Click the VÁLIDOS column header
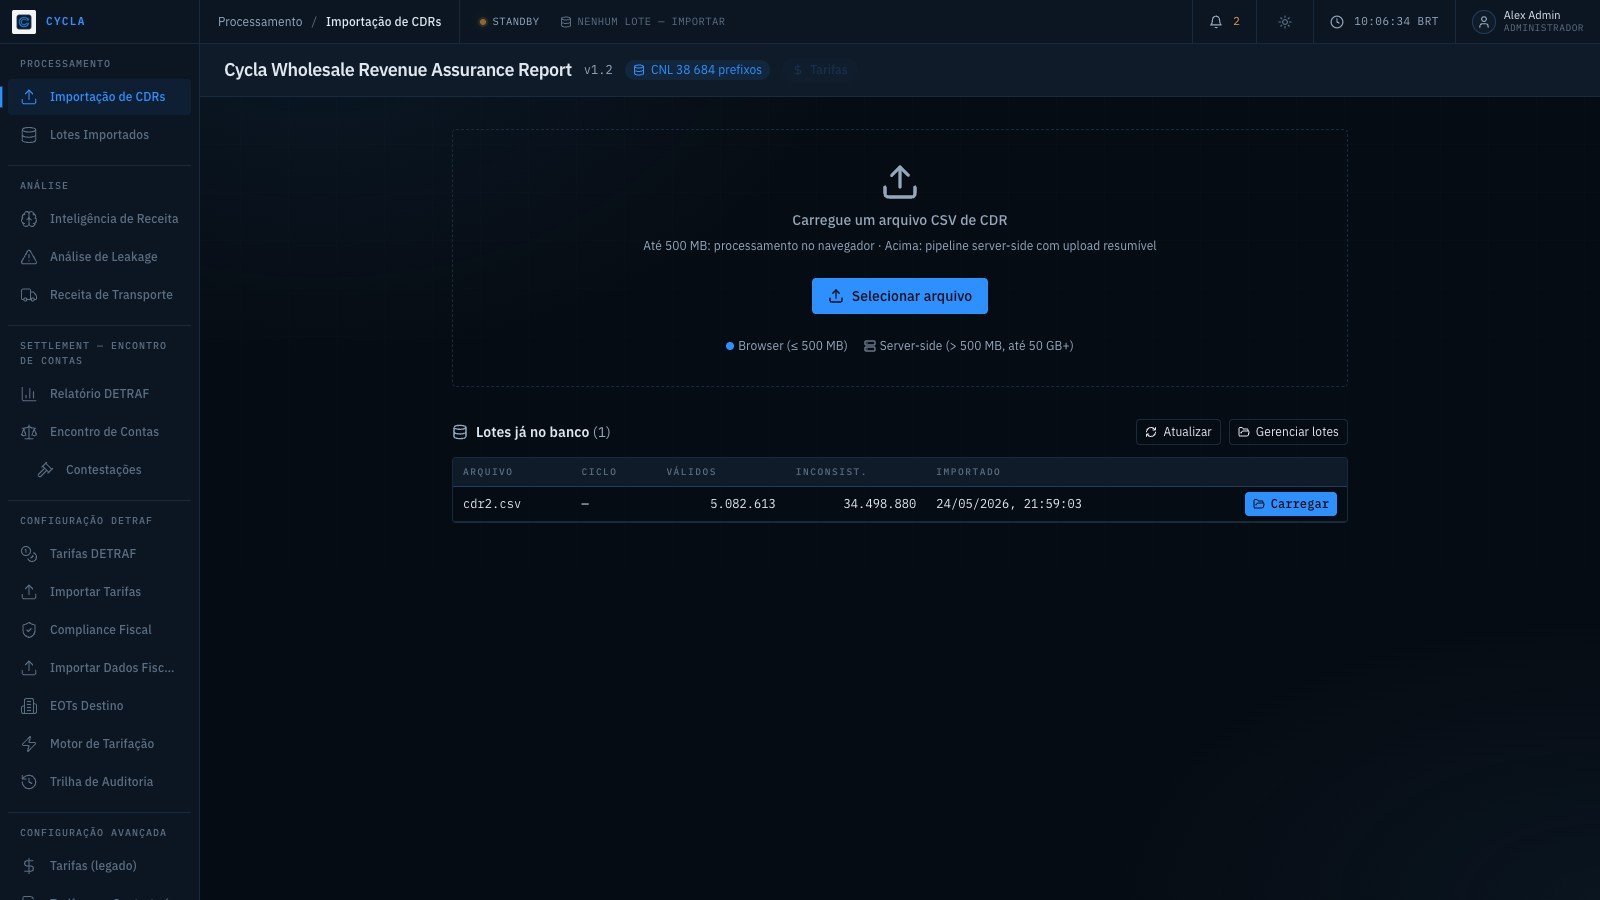This screenshot has width=1600, height=900. pos(691,472)
